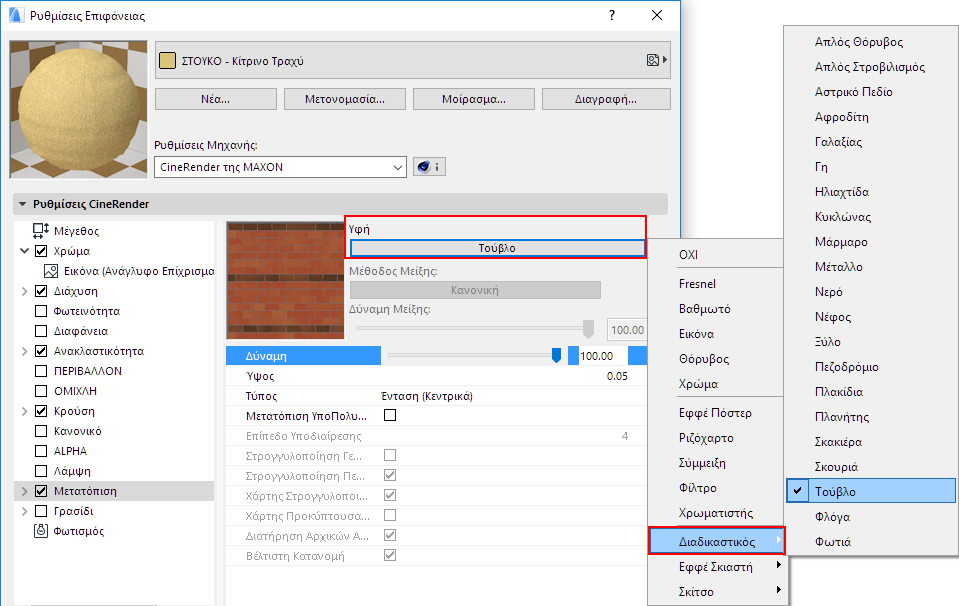Open the Διαδικαστικός submenu
The width and height of the screenshot is (959, 606).
(x=716, y=541)
